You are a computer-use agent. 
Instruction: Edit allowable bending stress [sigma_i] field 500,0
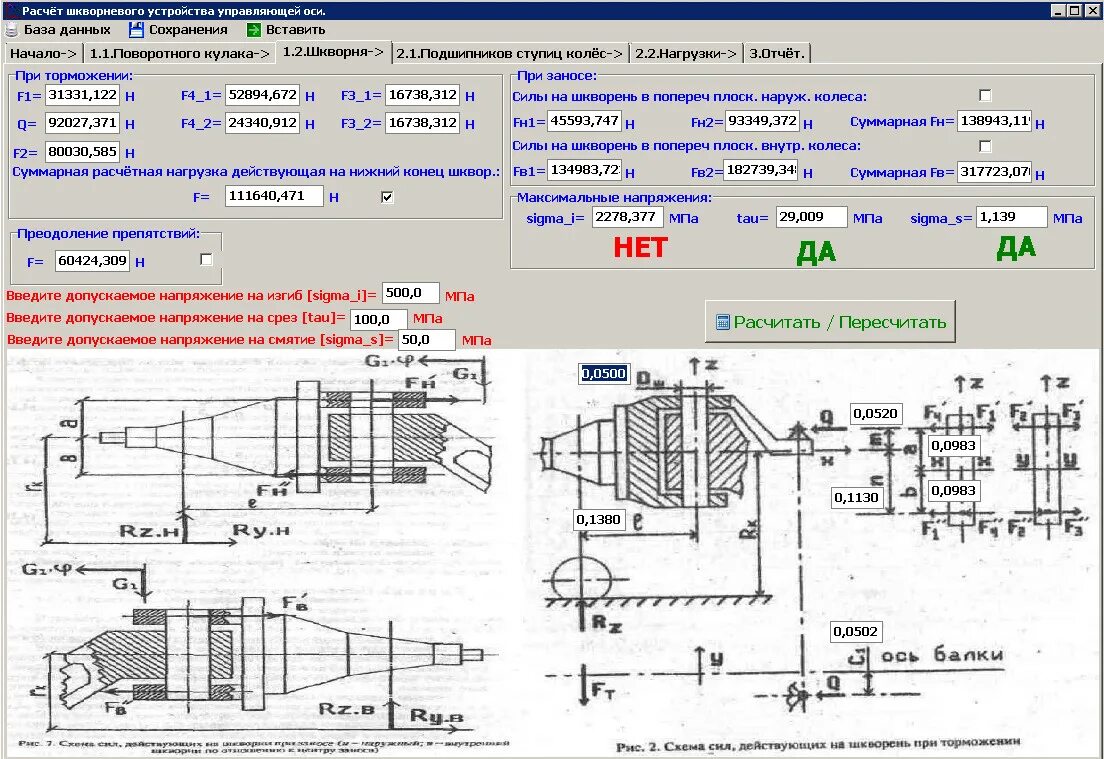click(410, 294)
